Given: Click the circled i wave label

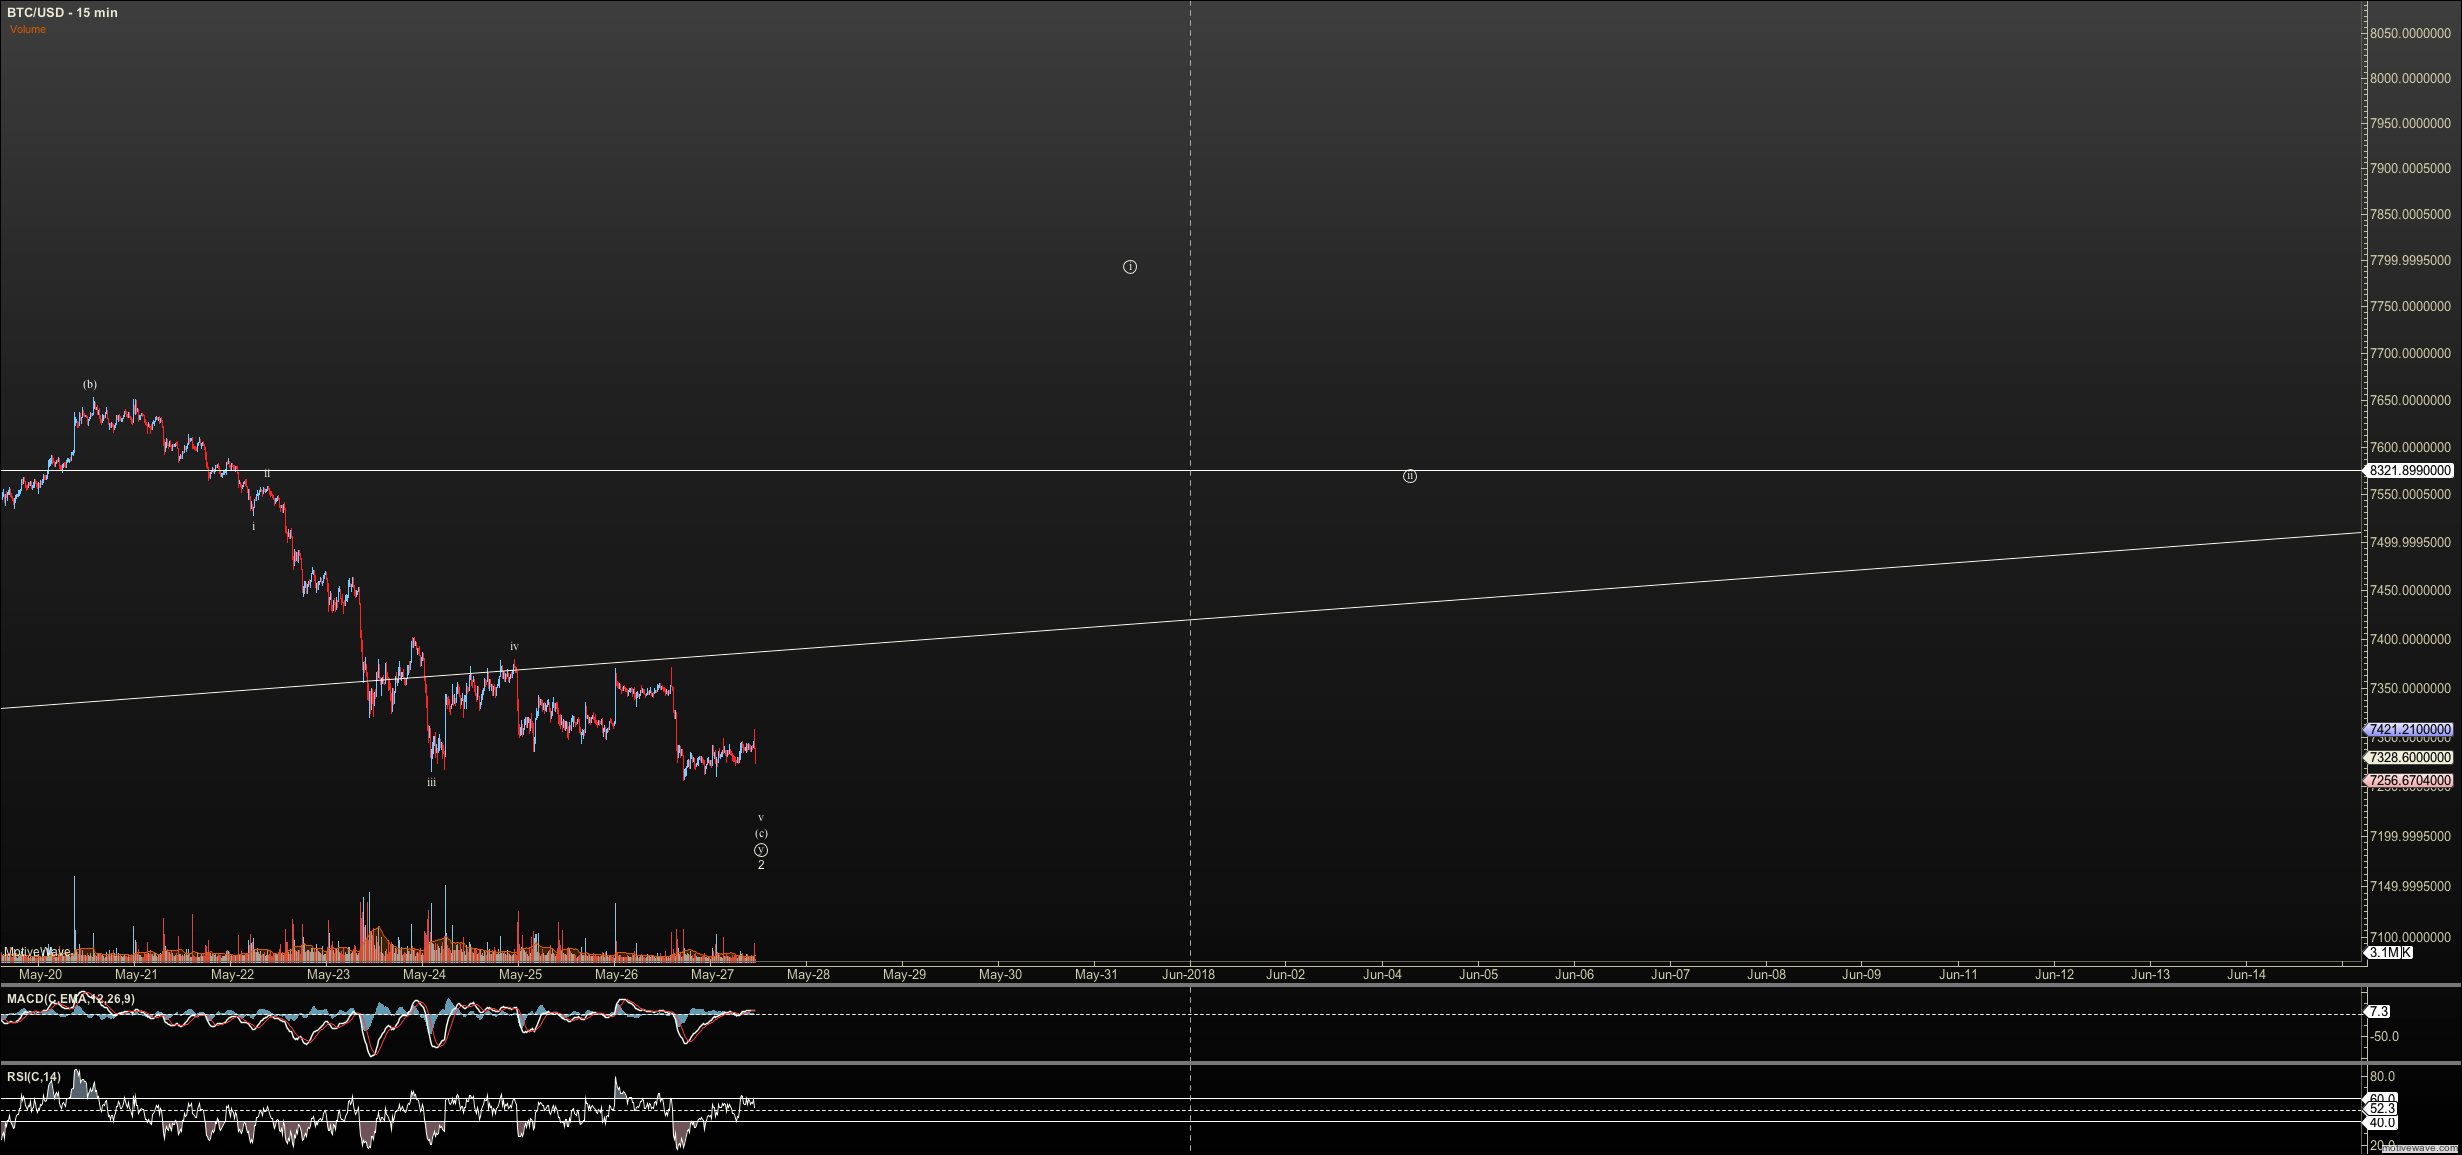Looking at the screenshot, I should 1129,267.
